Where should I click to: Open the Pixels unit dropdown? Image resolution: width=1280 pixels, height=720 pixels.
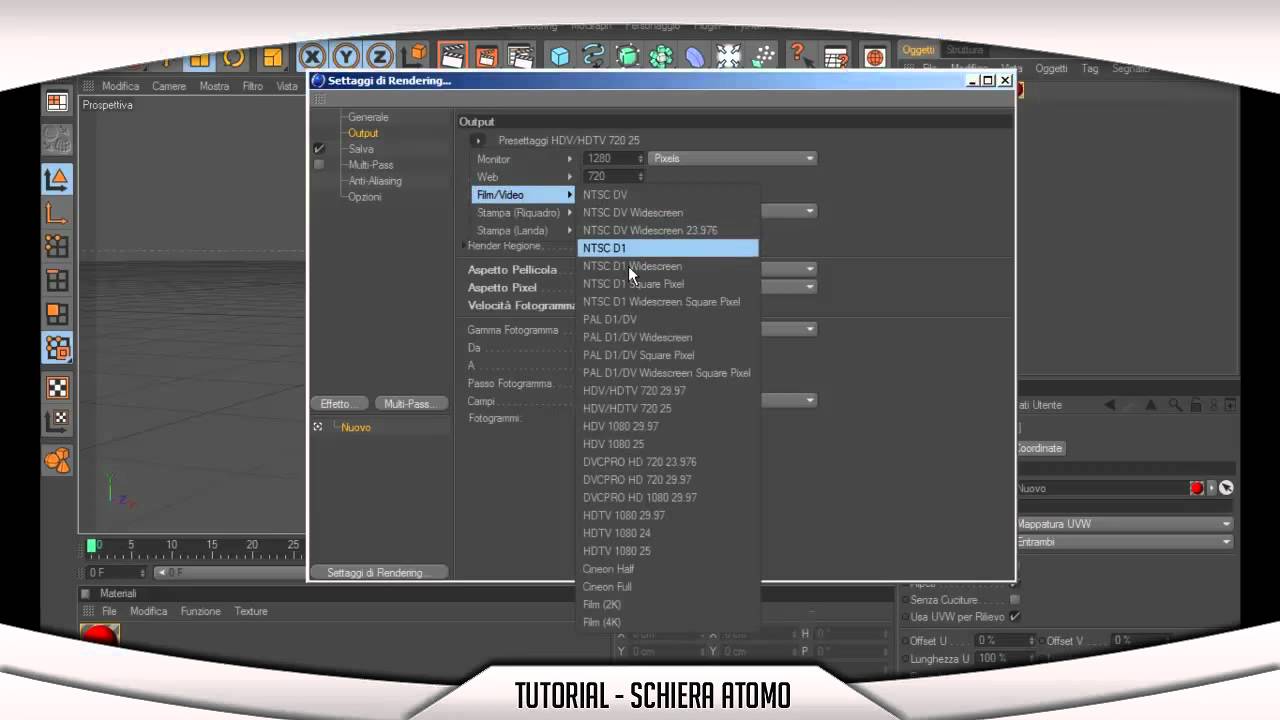point(733,158)
